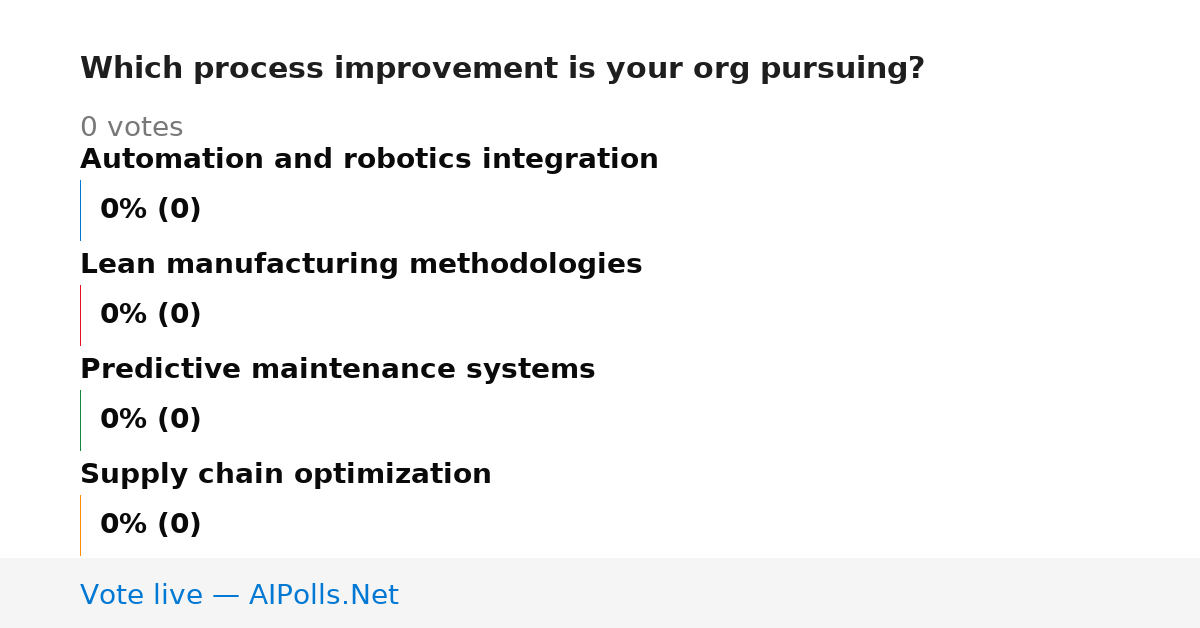
Task: Open the Vote live — AIPolls.Net link
Action: pyautogui.click(x=239, y=595)
